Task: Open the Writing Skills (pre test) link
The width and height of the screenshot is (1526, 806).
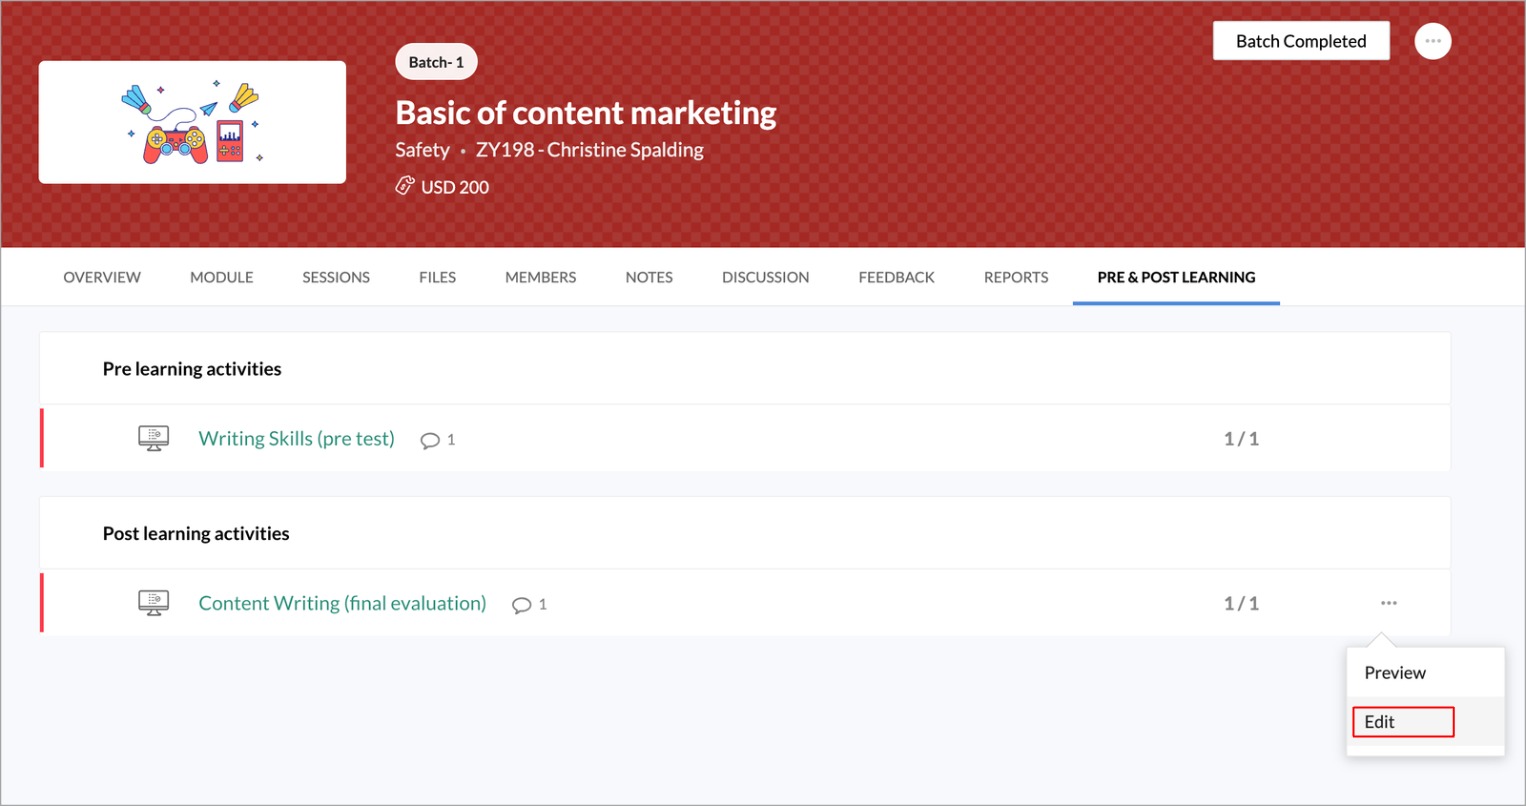Action: click(x=296, y=438)
